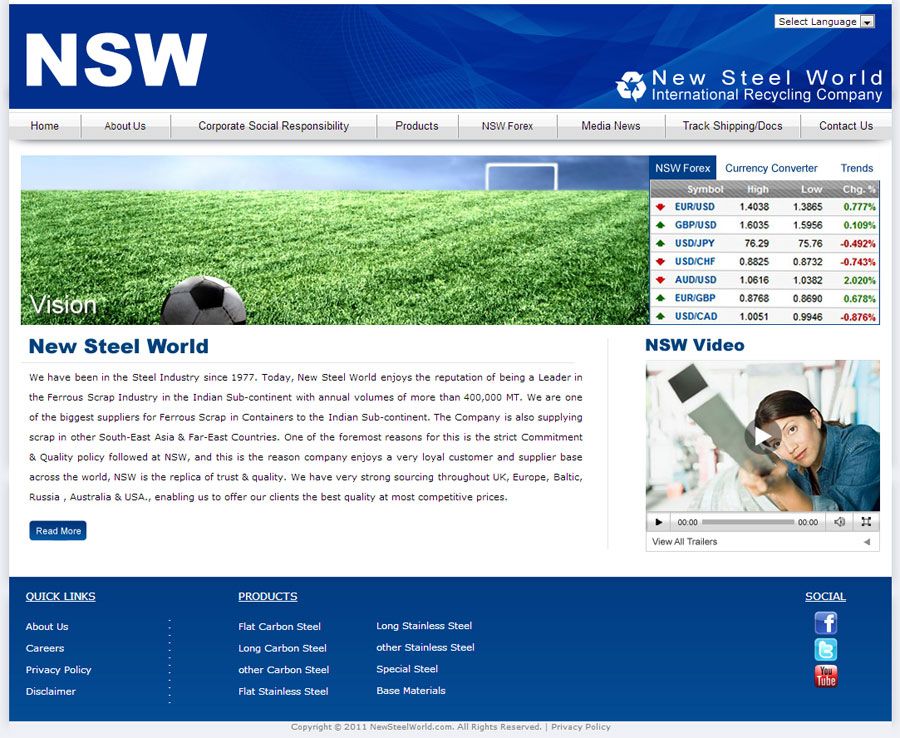
Task: Click the green up arrow for EUR/GBP
Action: tap(660, 298)
